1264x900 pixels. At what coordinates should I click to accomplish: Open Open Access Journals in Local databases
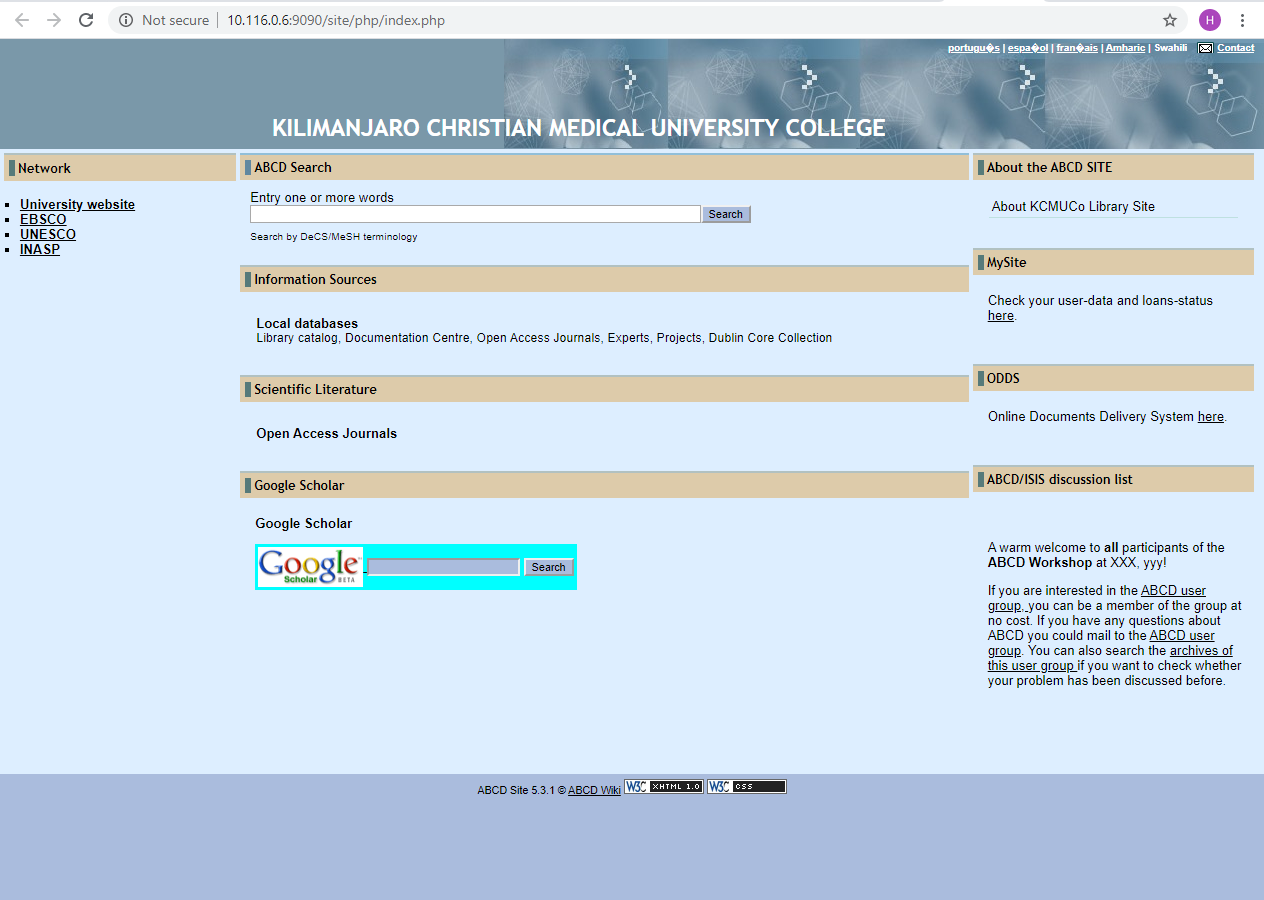538,338
